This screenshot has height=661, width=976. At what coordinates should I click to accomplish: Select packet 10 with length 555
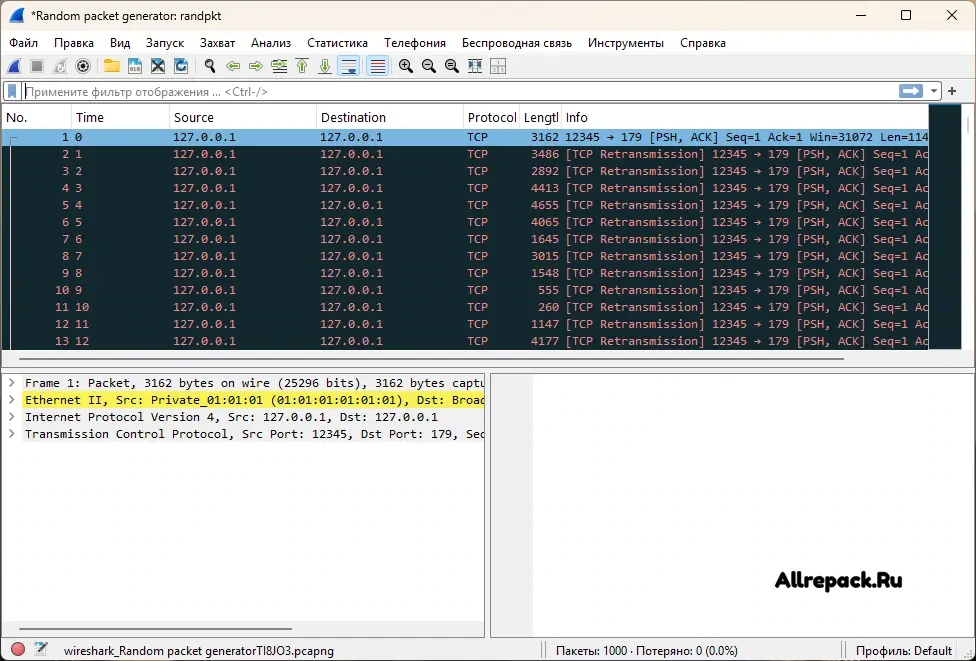click(465, 290)
